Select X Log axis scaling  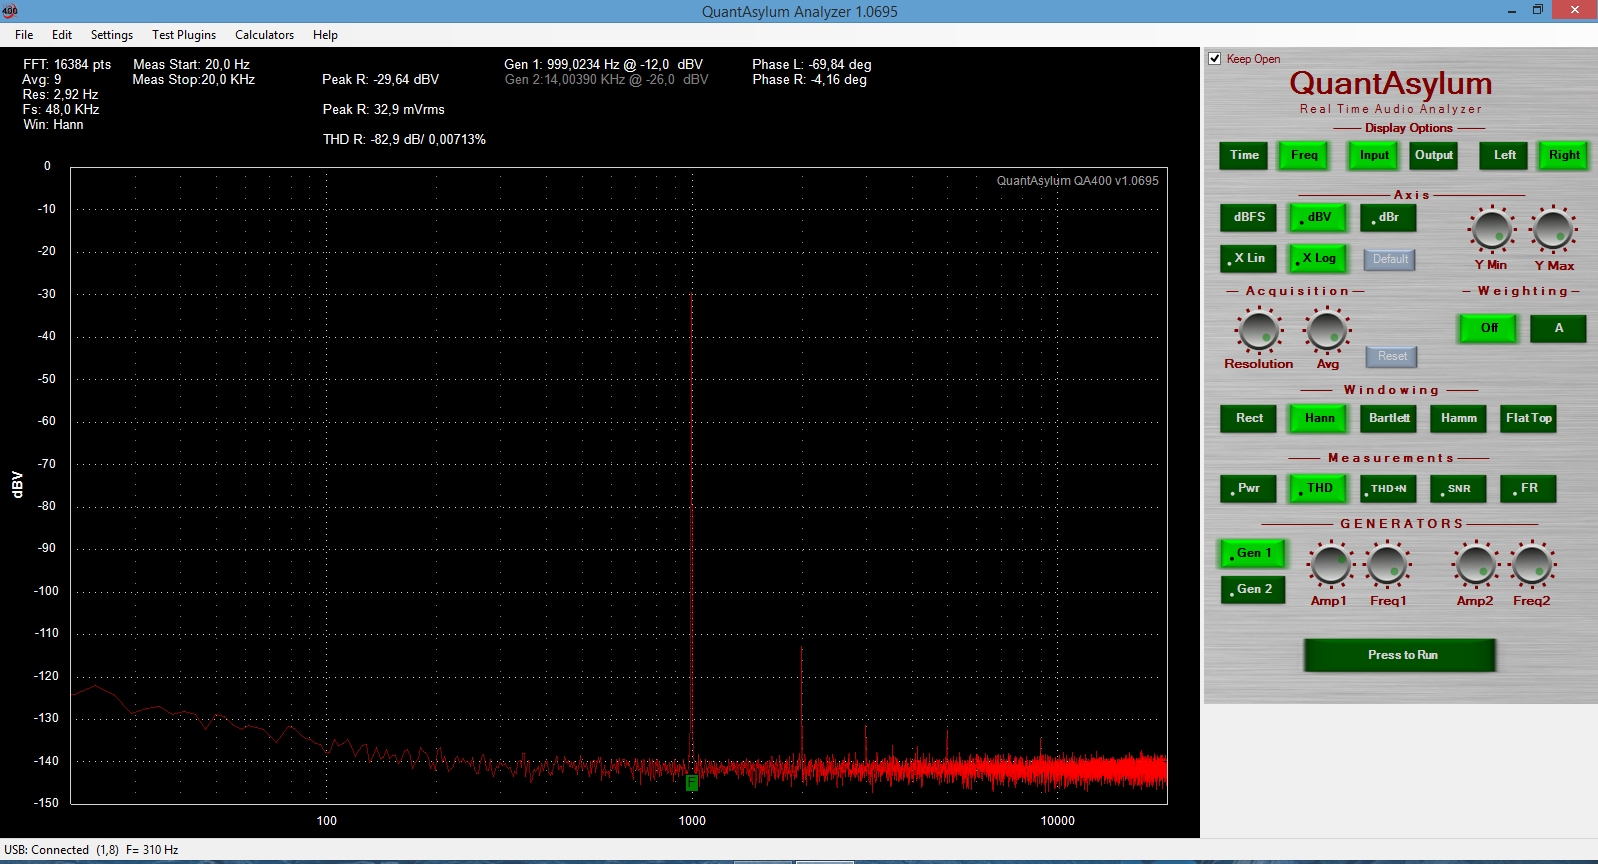coord(1318,258)
